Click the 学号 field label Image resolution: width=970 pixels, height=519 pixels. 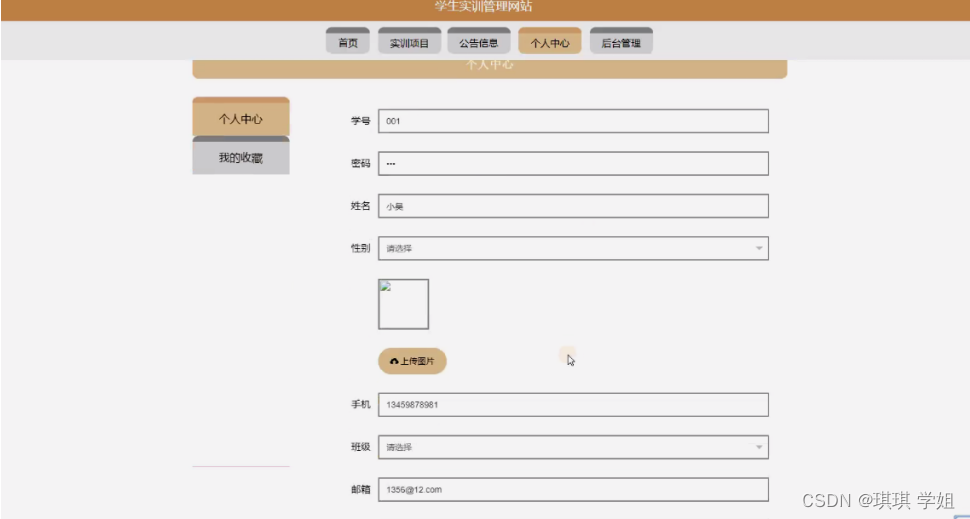coord(360,121)
